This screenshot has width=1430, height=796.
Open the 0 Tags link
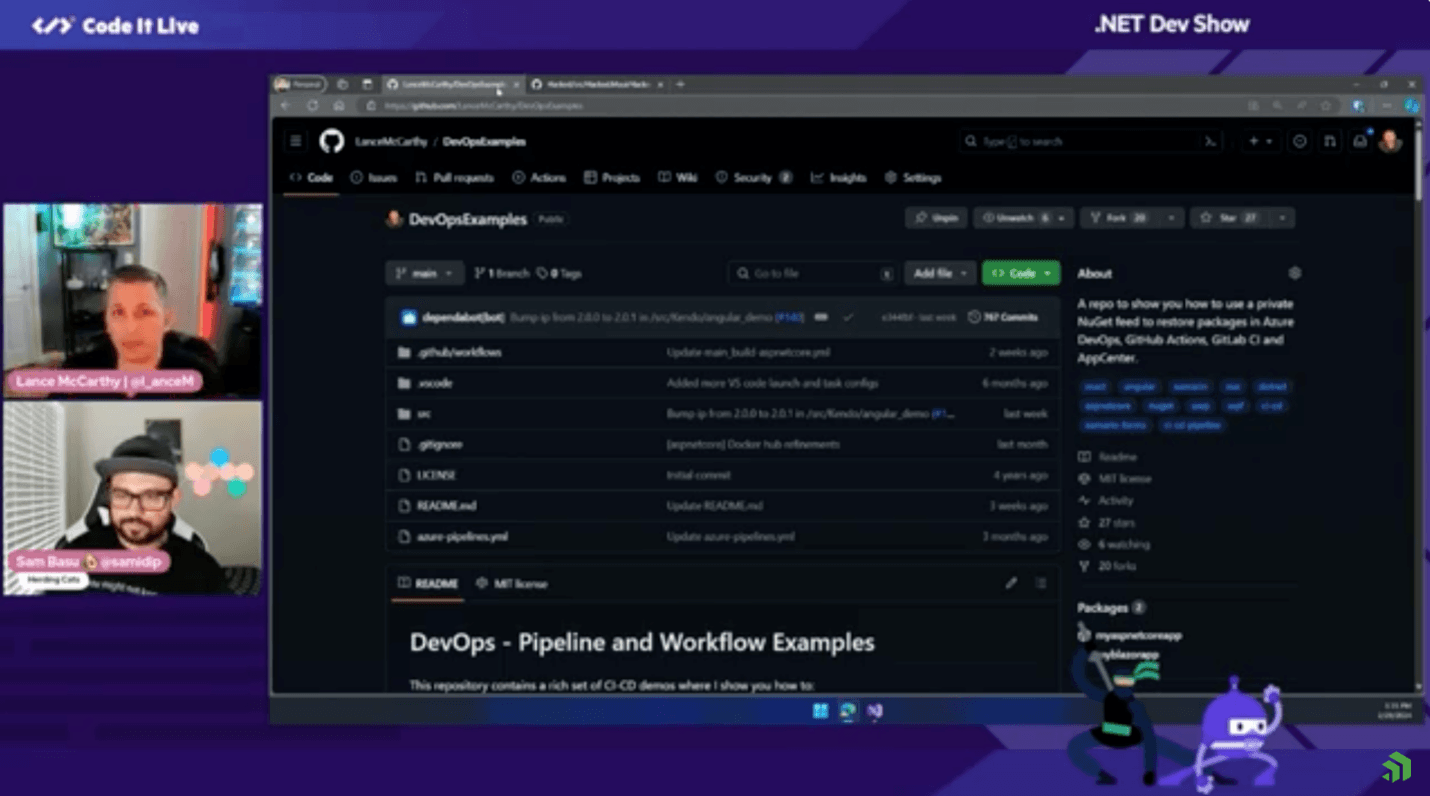coord(559,273)
